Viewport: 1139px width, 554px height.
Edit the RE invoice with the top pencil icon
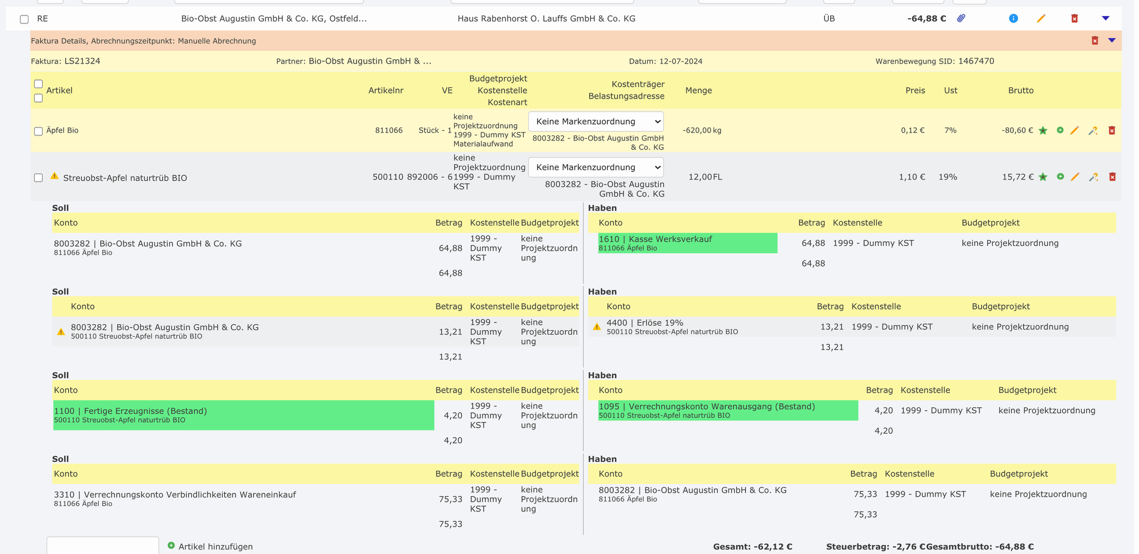pyautogui.click(x=1041, y=18)
